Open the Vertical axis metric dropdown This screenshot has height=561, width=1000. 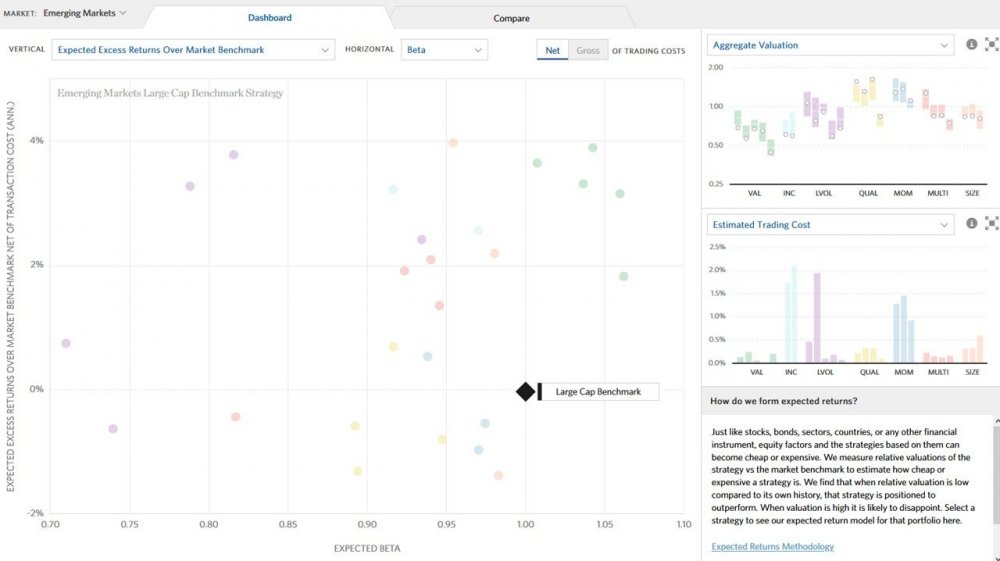(194, 49)
